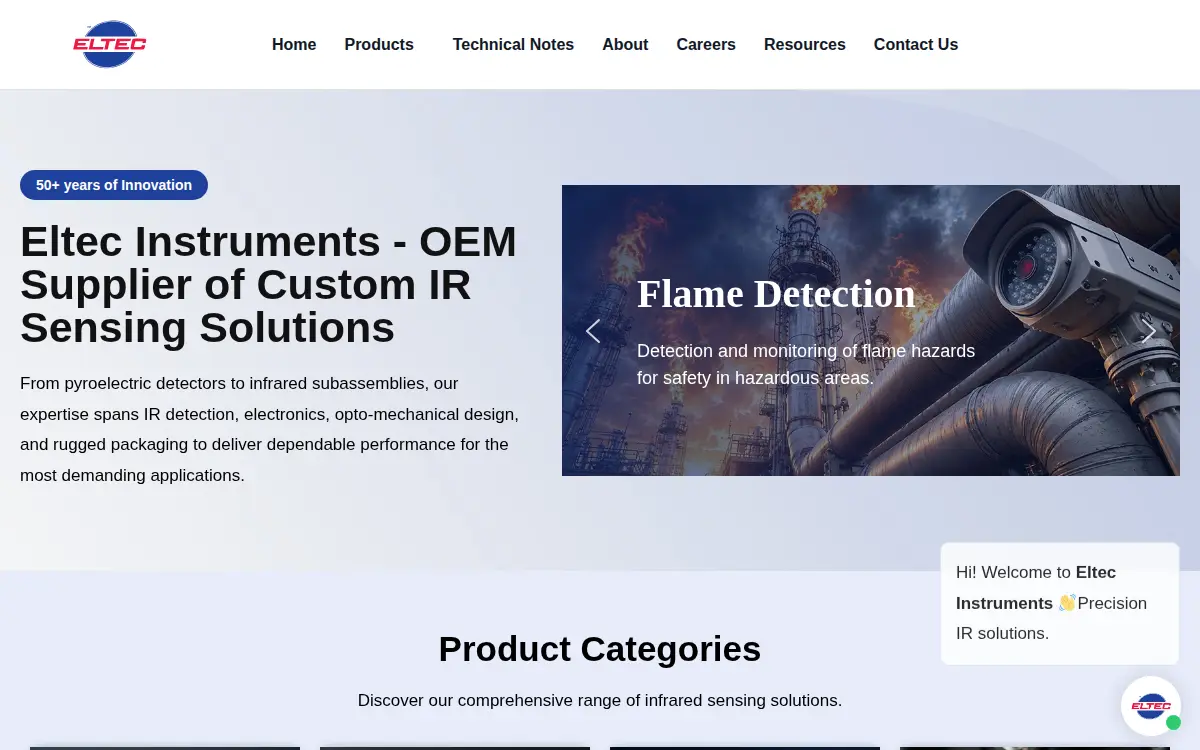The height and width of the screenshot is (750, 1200).
Task: Open the Home menu item
Action: coord(294,44)
